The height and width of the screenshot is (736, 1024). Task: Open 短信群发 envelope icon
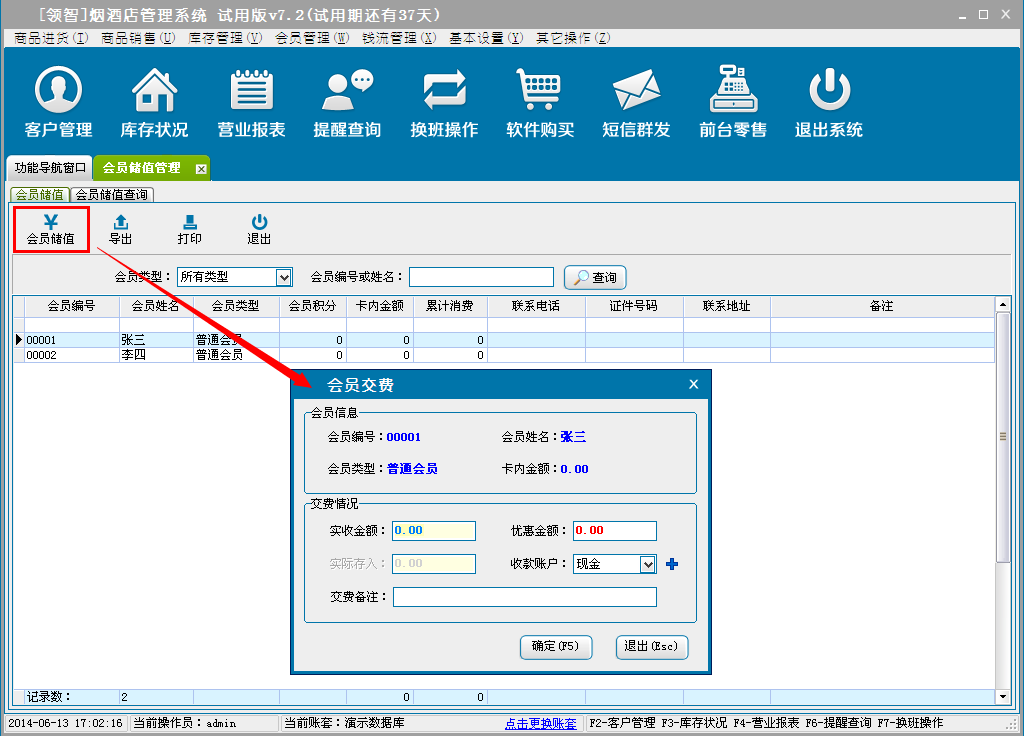point(636,102)
